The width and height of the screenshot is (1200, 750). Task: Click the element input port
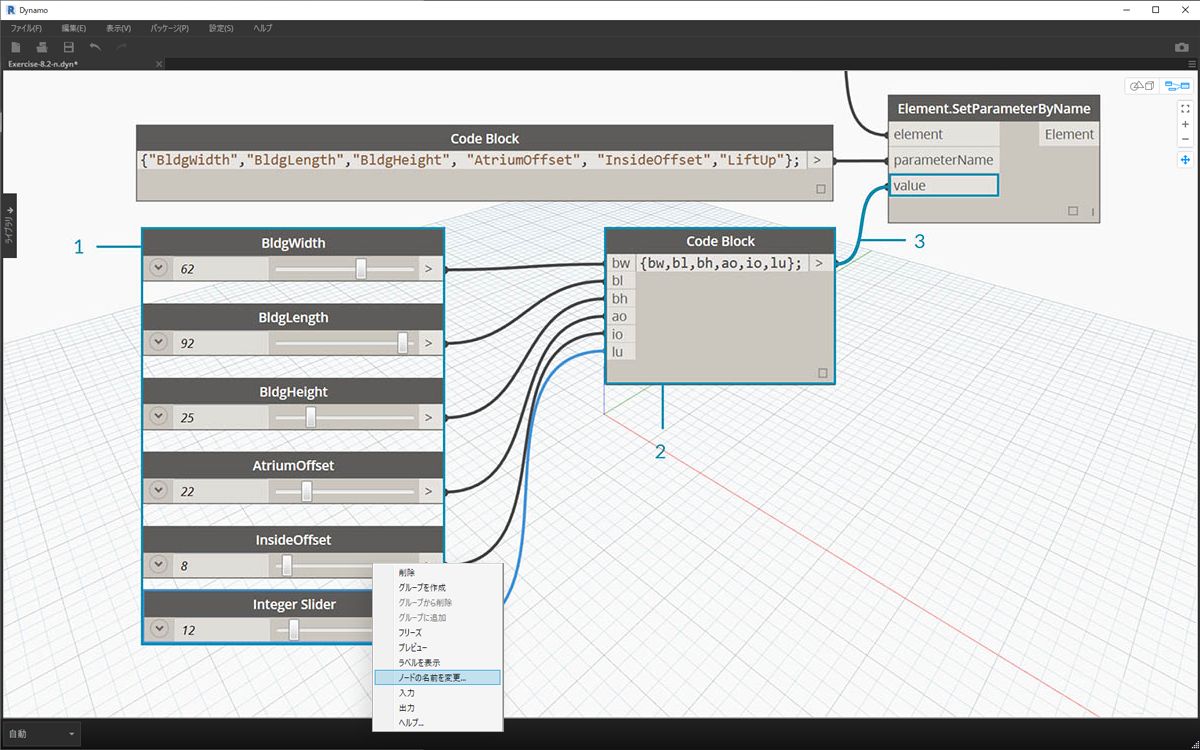click(x=943, y=134)
